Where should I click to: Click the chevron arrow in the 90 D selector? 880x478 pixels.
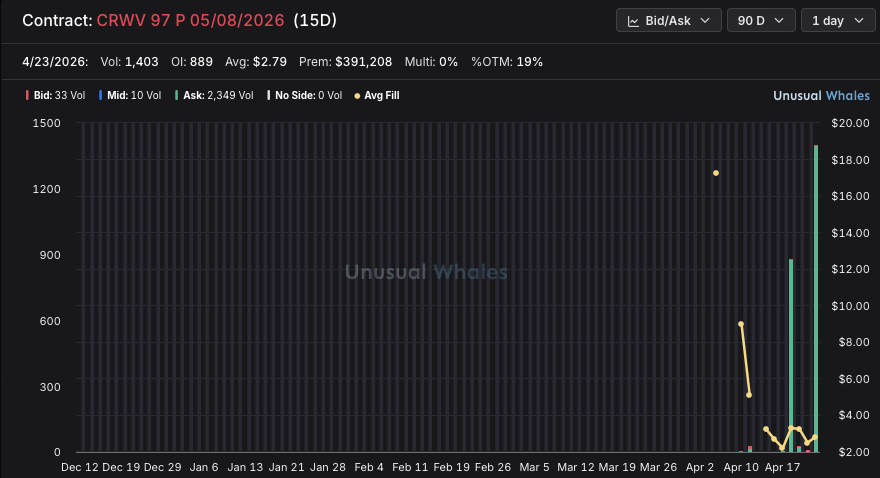[x=779, y=21]
